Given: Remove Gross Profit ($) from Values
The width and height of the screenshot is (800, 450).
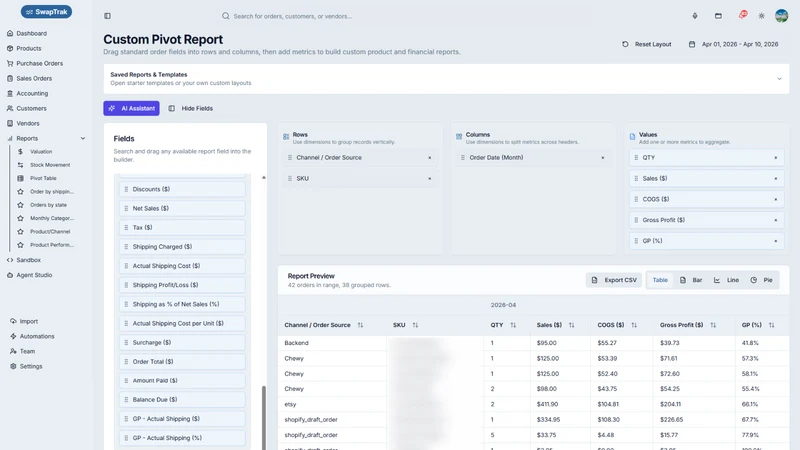Looking at the screenshot, I should click(x=776, y=220).
